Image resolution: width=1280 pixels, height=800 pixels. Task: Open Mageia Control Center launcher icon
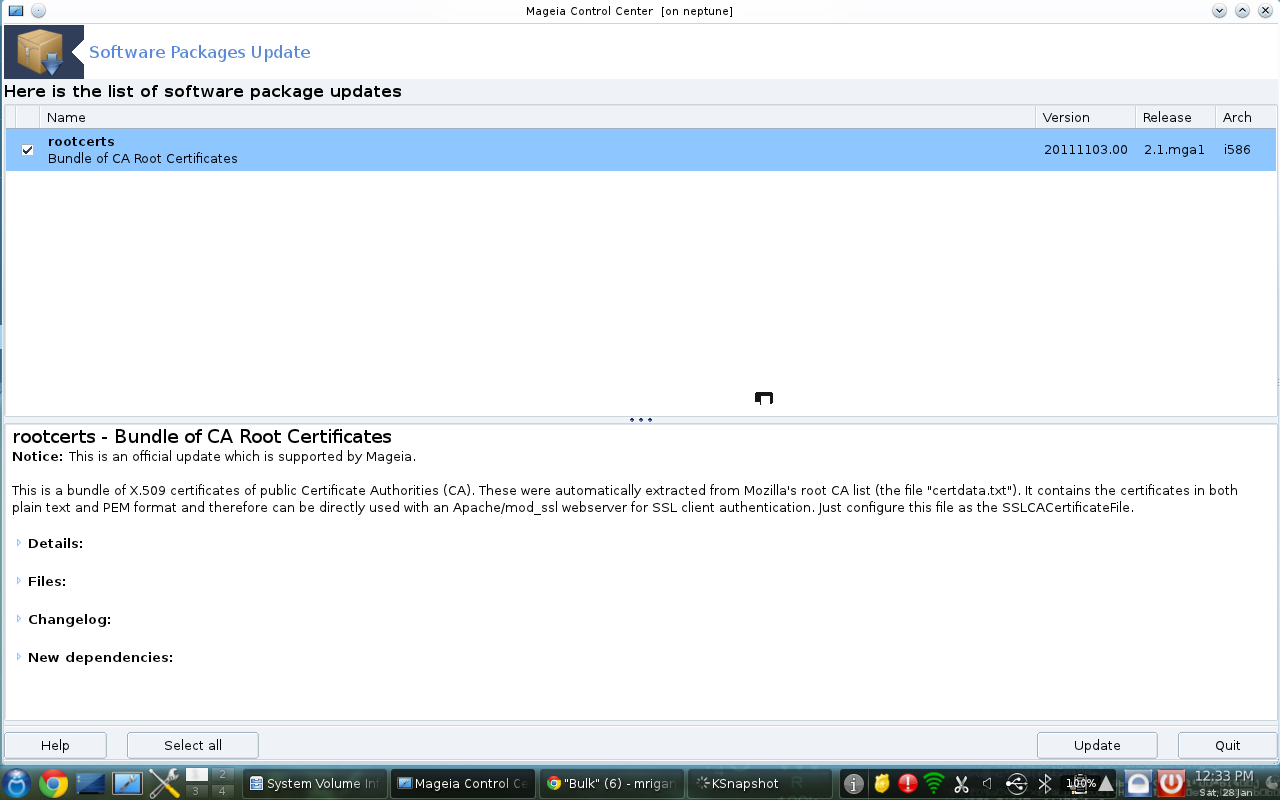click(127, 783)
